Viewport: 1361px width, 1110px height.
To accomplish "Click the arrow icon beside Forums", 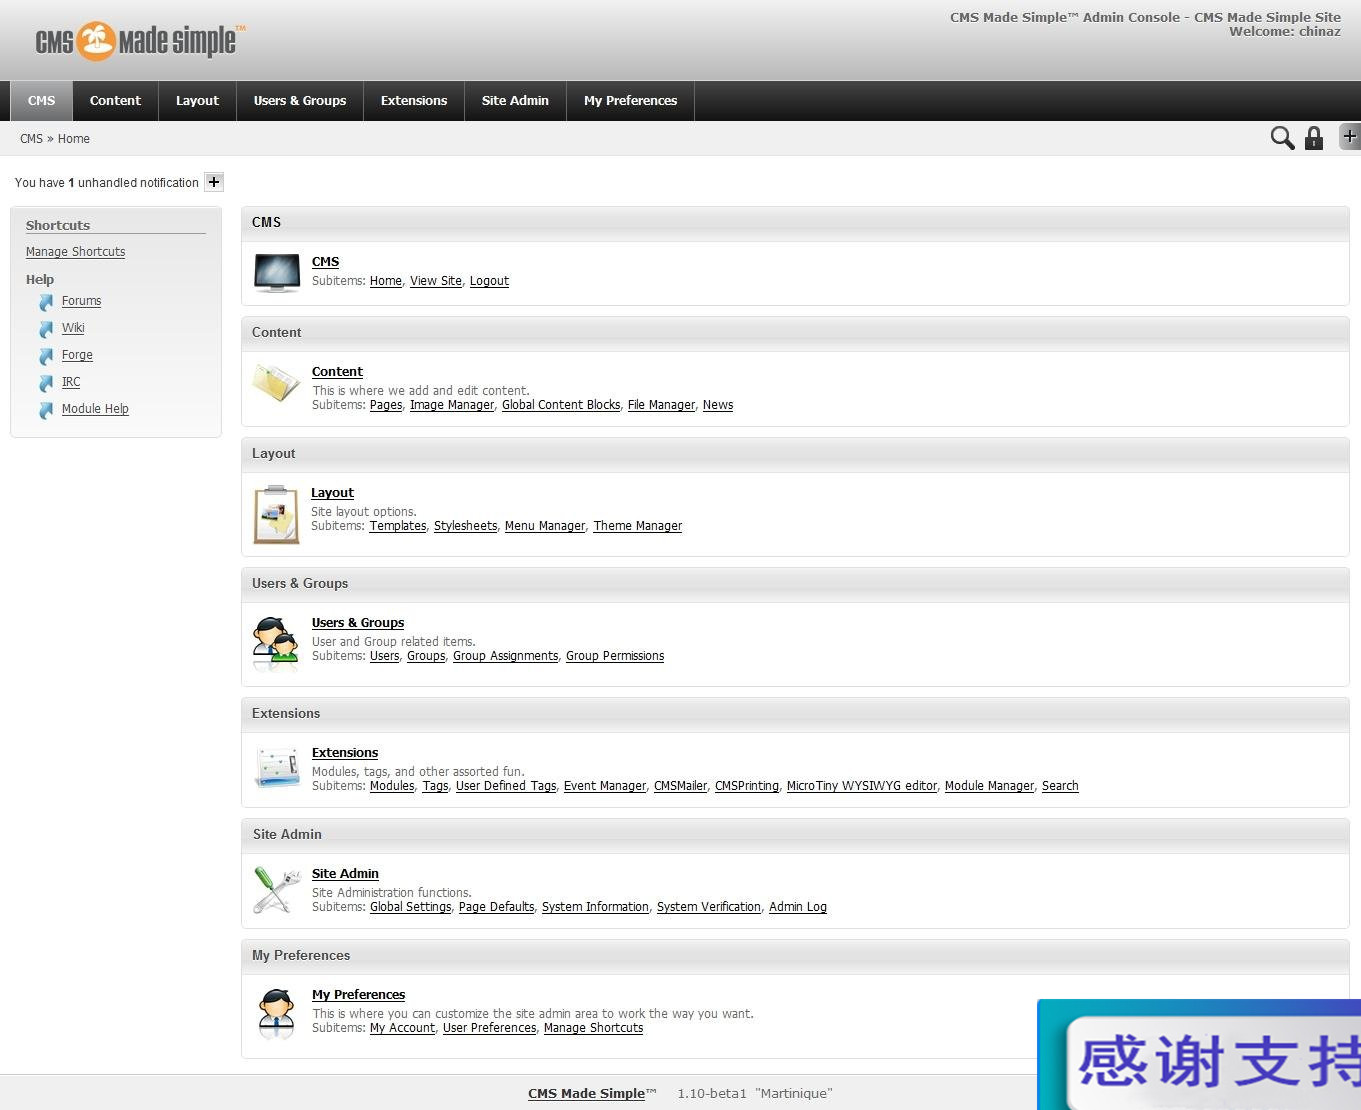I will point(46,302).
